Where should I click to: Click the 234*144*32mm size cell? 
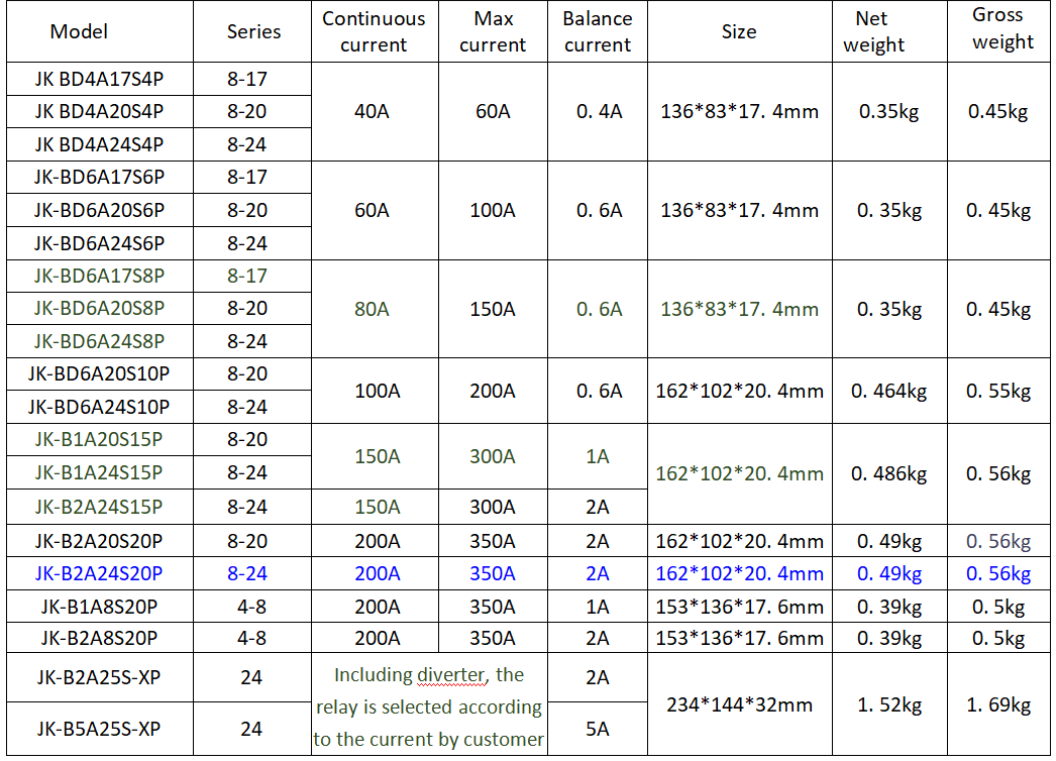tap(739, 705)
